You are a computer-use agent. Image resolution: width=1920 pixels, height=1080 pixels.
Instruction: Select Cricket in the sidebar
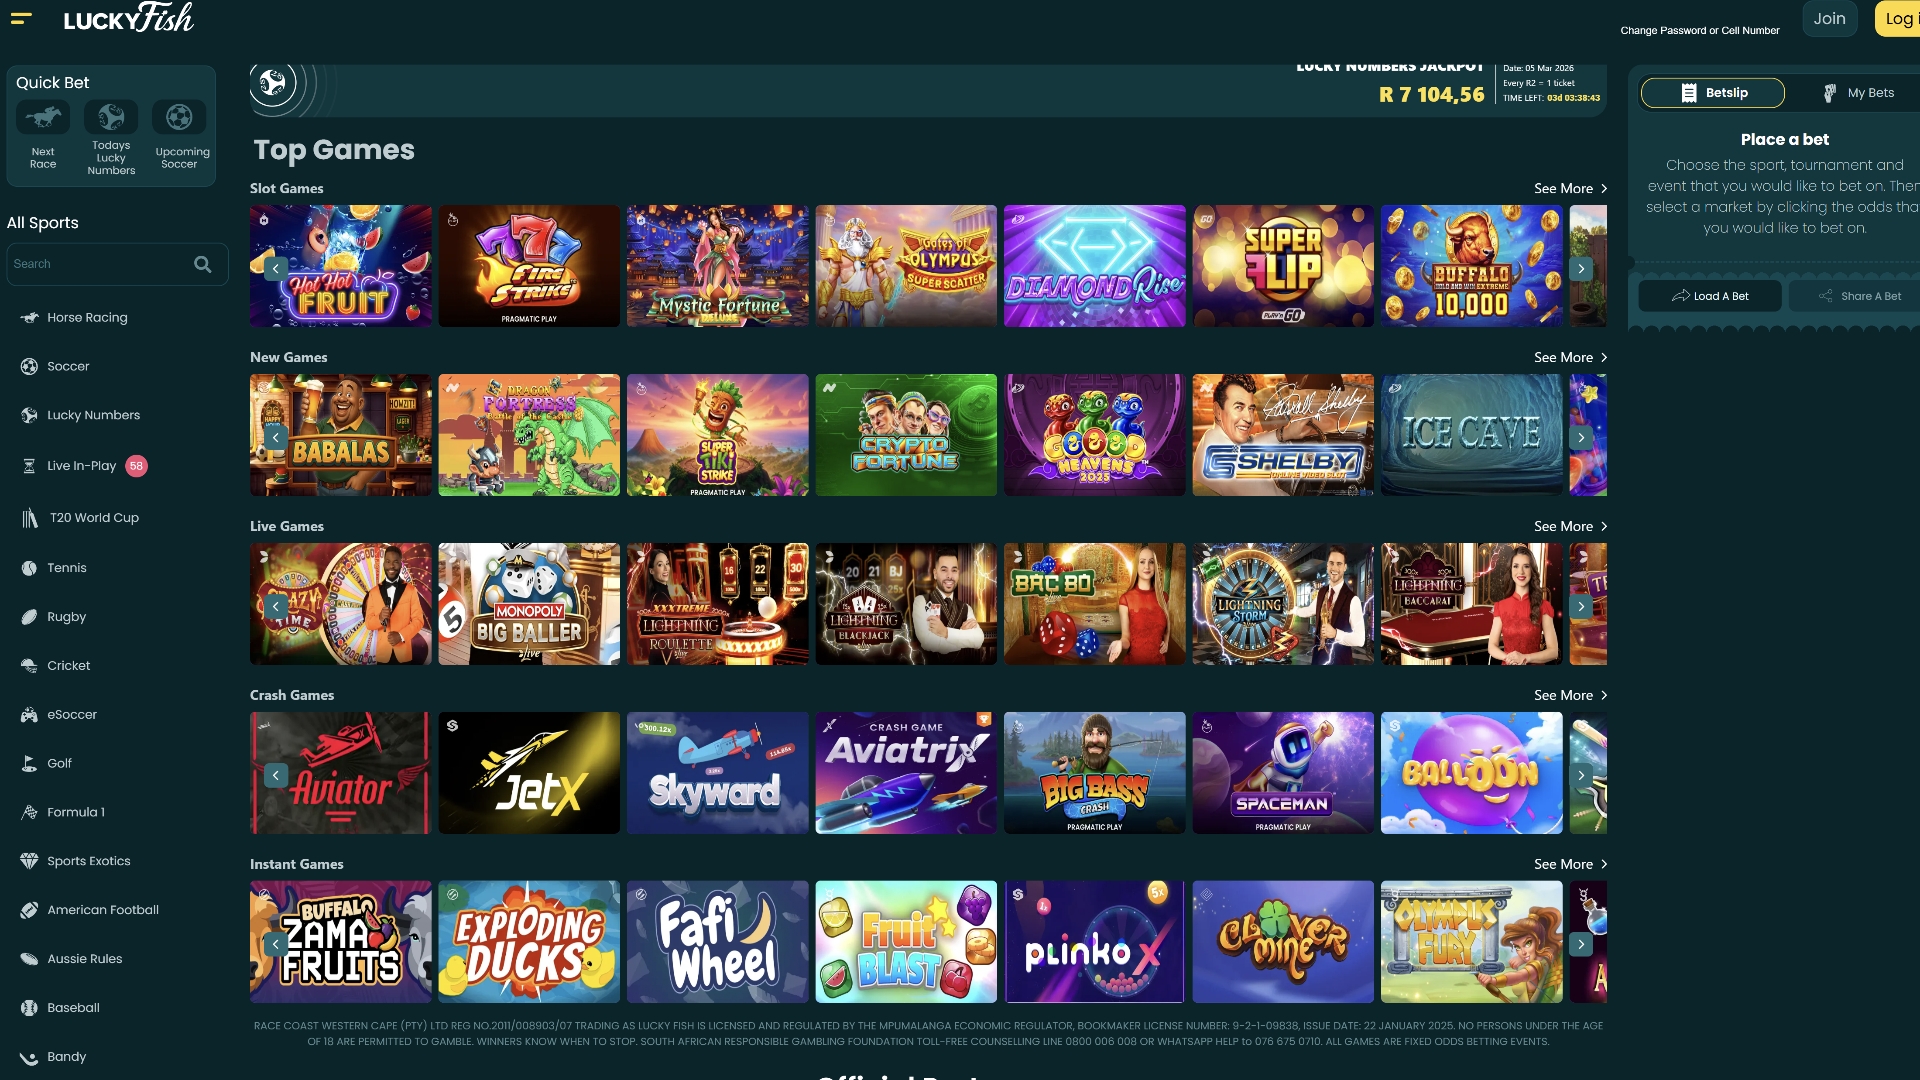click(x=69, y=665)
